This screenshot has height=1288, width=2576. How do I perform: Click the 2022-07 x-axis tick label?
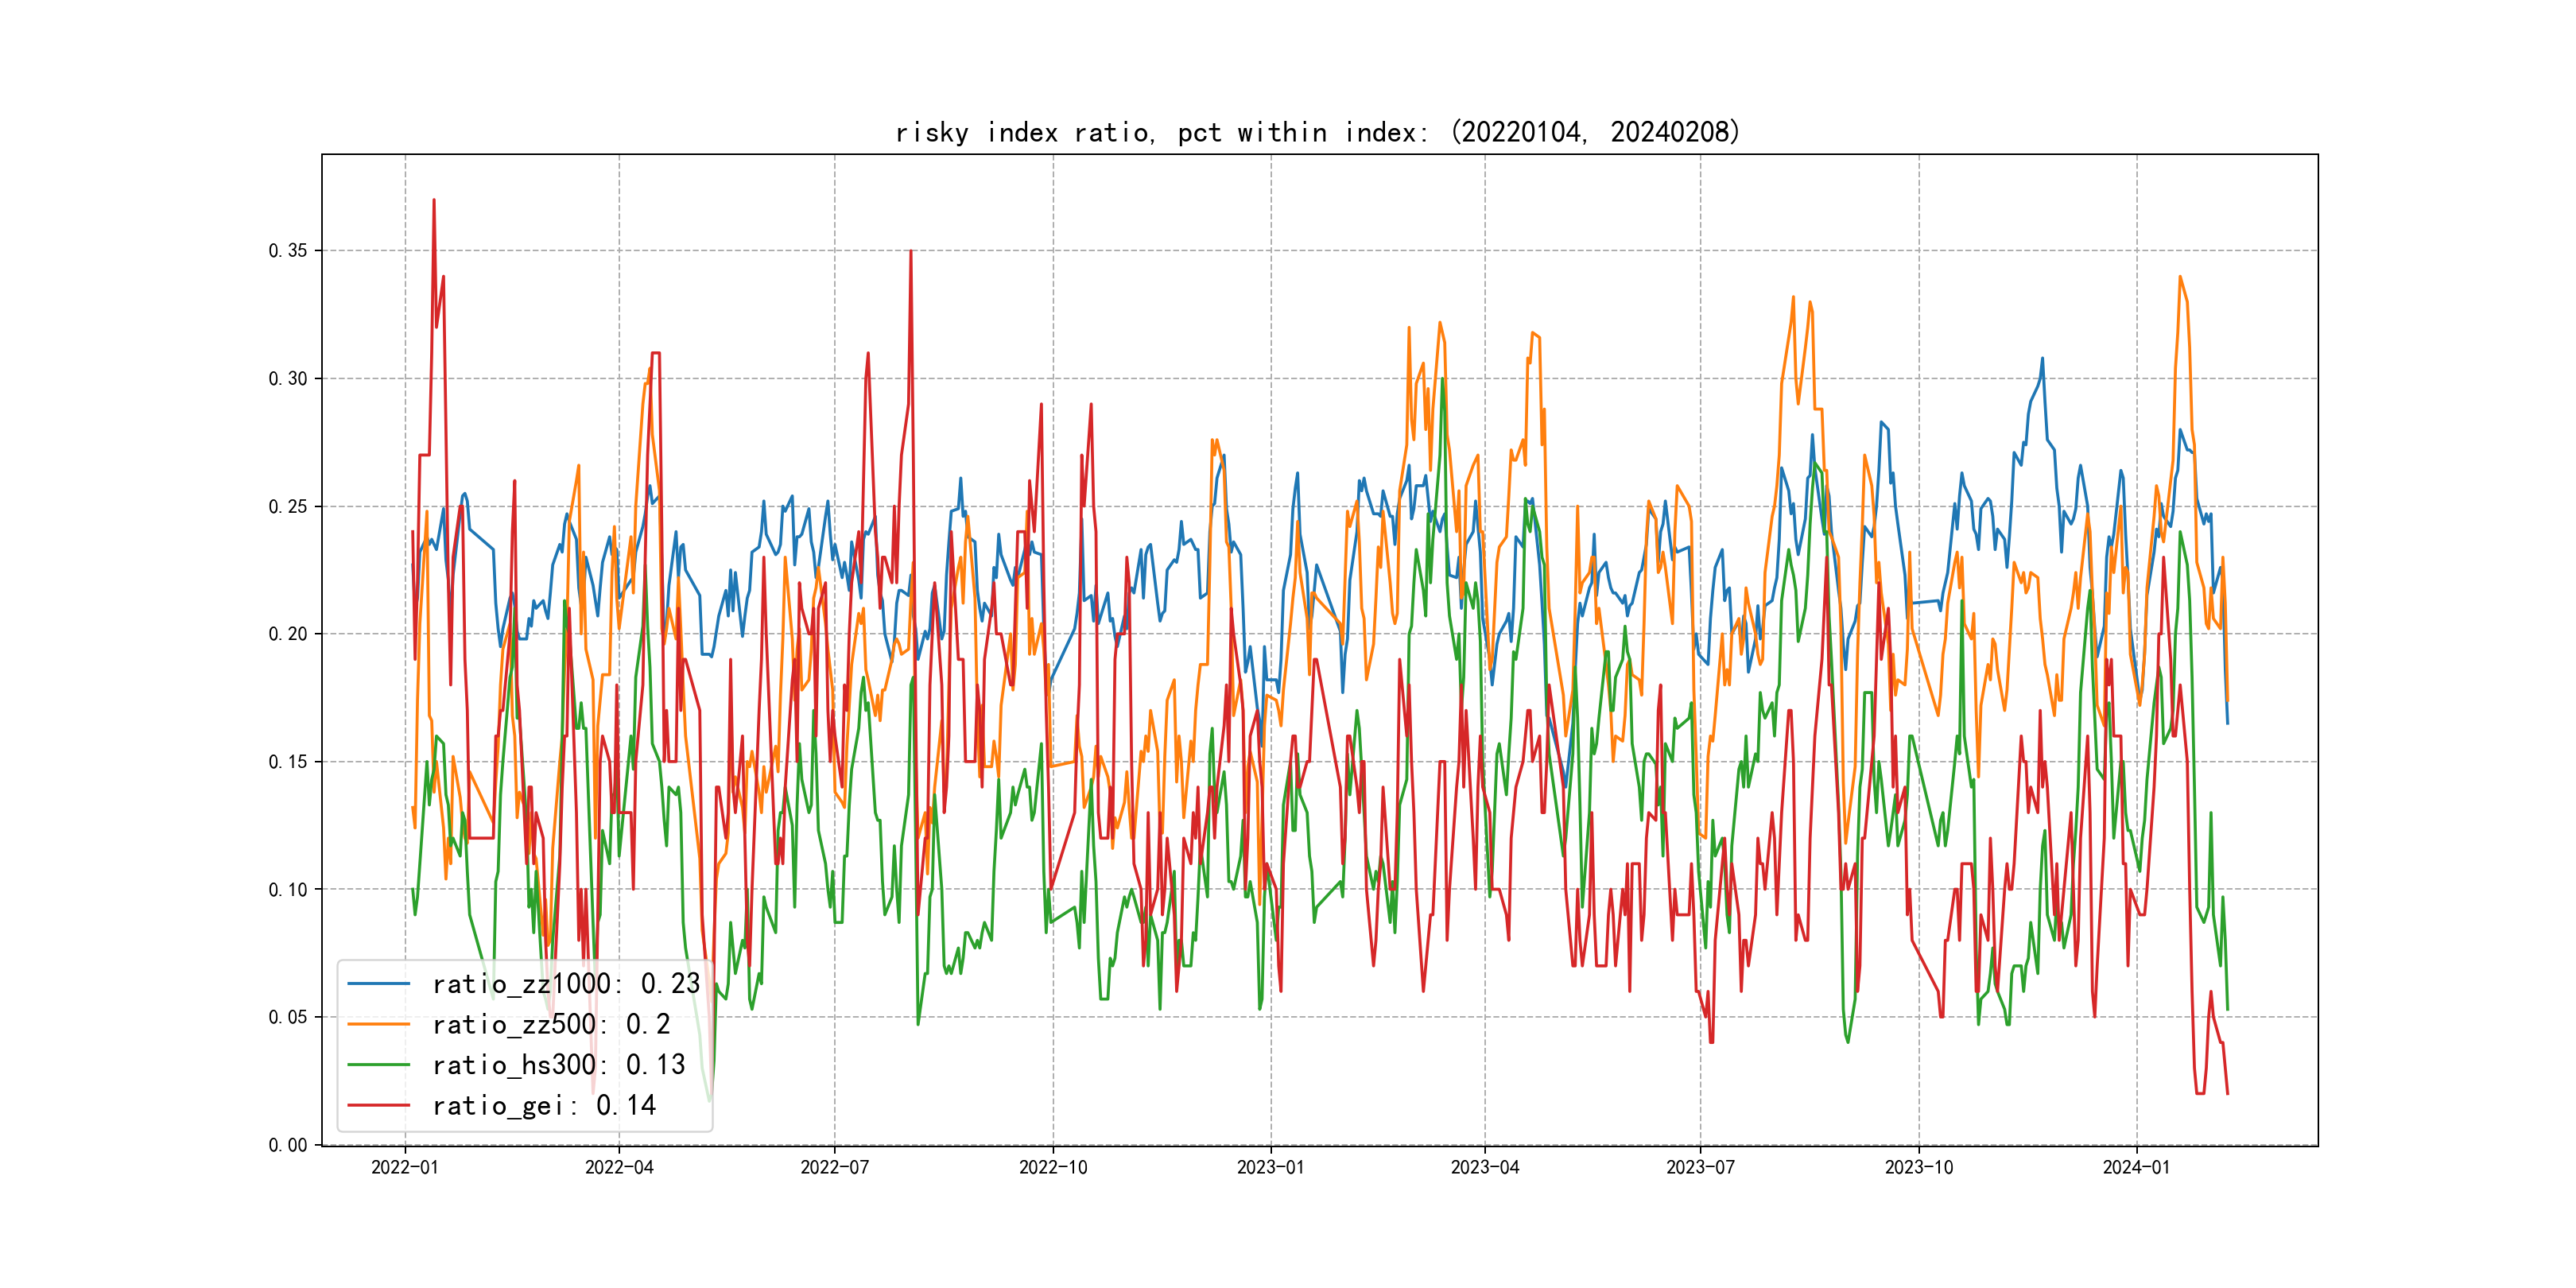click(835, 1167)
